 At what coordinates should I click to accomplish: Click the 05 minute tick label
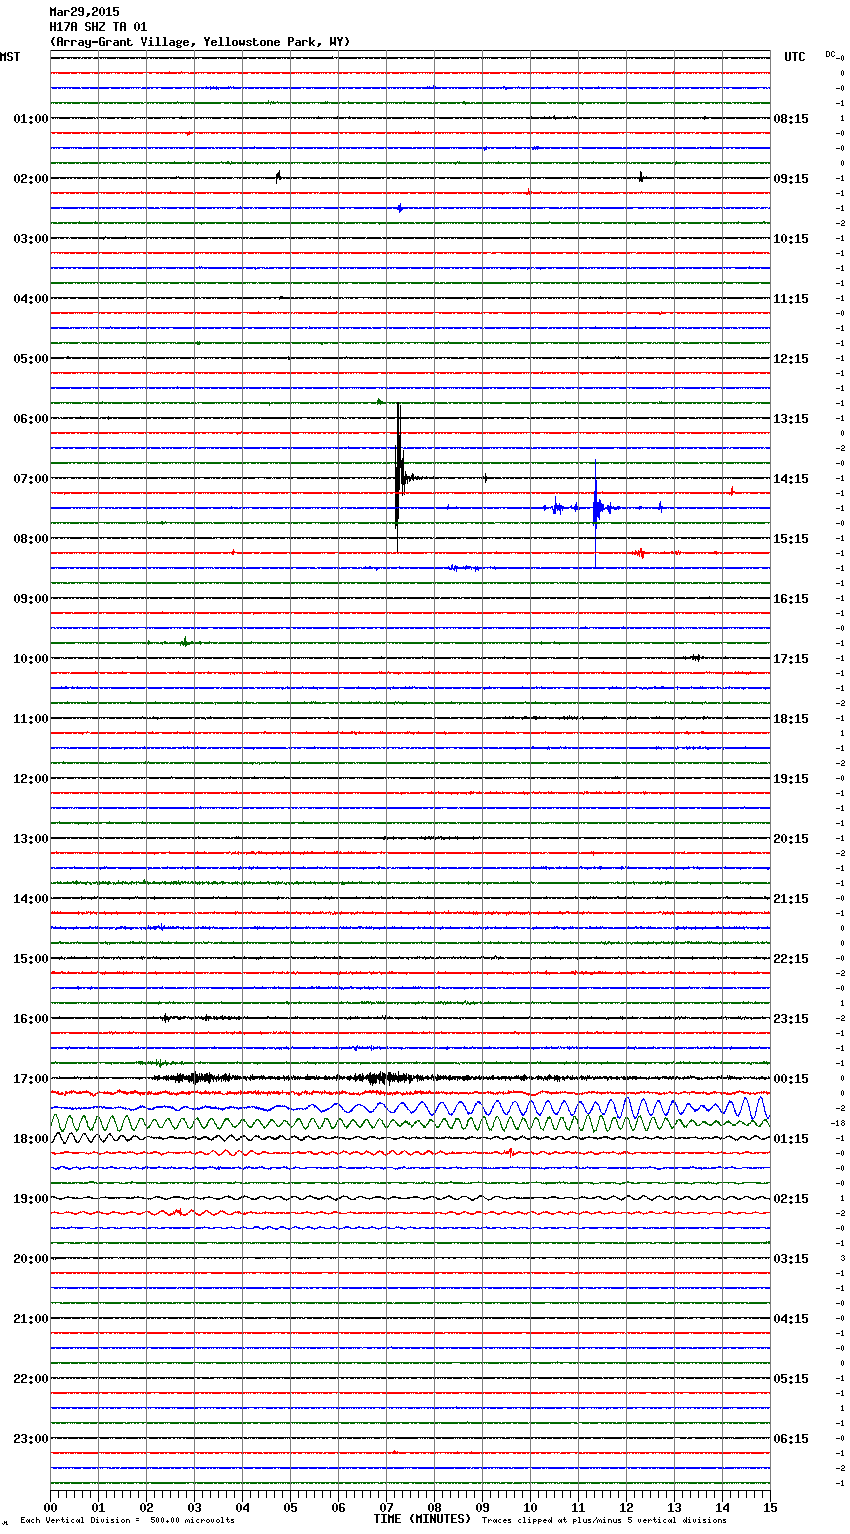coord(290,1507)
